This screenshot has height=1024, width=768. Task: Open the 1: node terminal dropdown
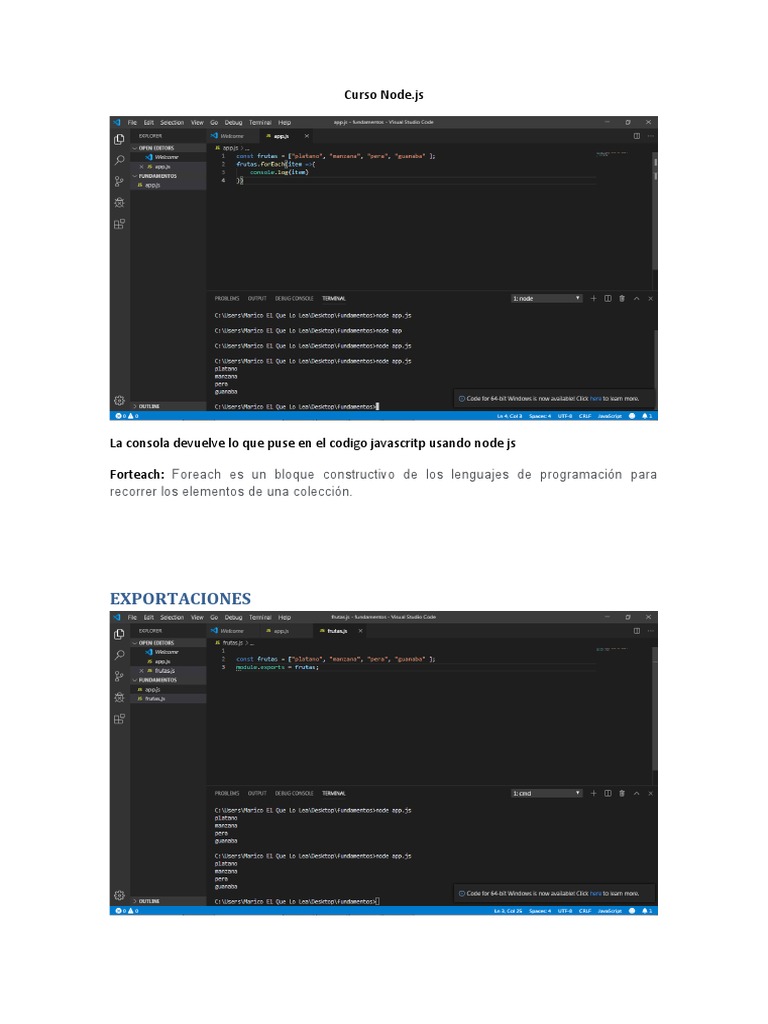(x=546, y=298)
